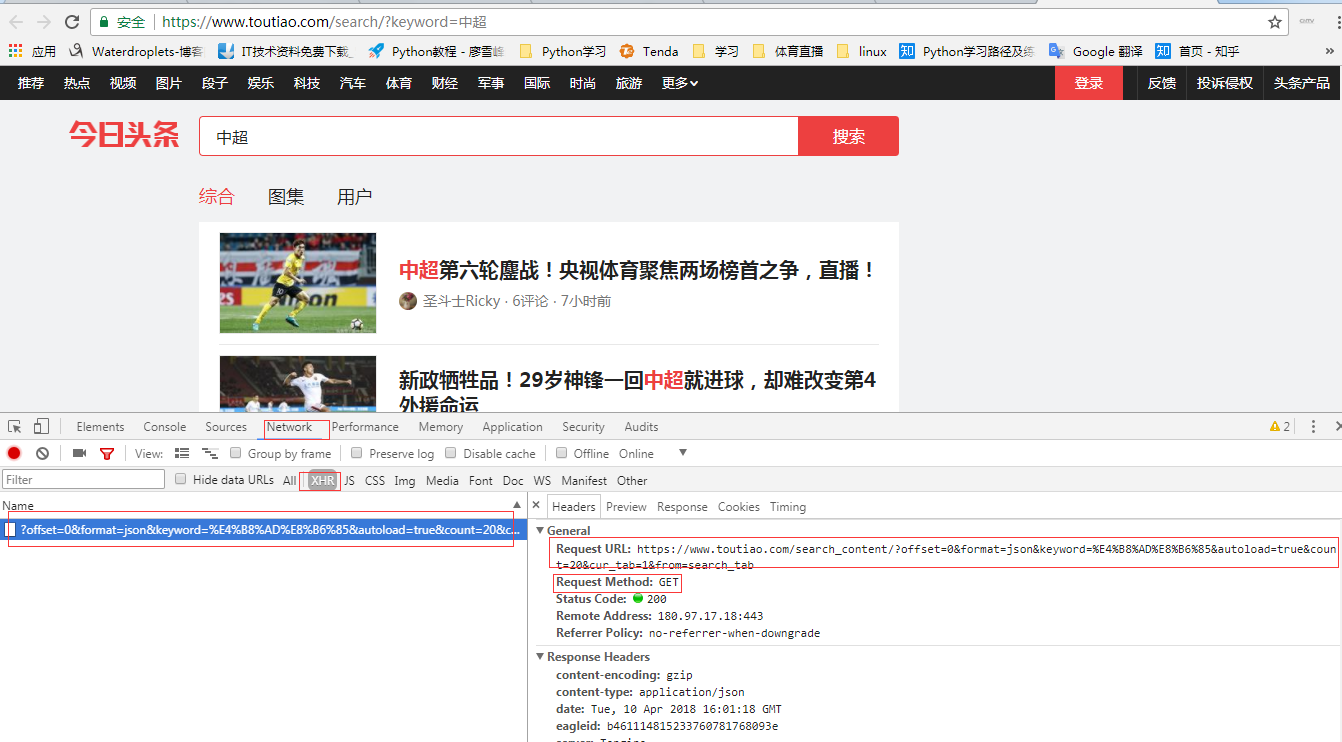Viewport: 1342px width, 742px height.
Task: Go to the 推荐 channel
Action: pyautogui.click(x=31, y=83)
